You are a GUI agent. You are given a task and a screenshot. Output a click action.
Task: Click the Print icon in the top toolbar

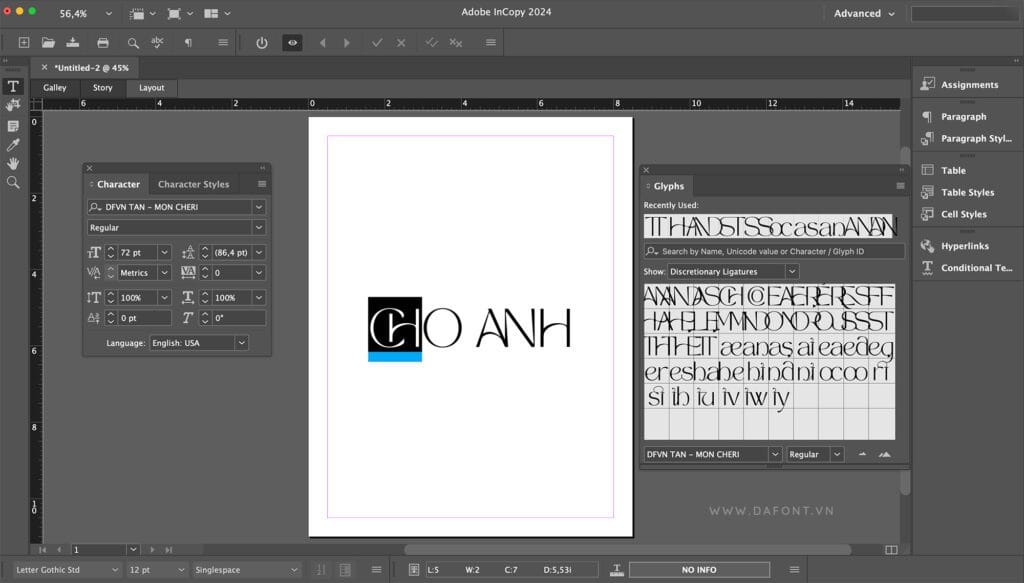pos(104,42)
